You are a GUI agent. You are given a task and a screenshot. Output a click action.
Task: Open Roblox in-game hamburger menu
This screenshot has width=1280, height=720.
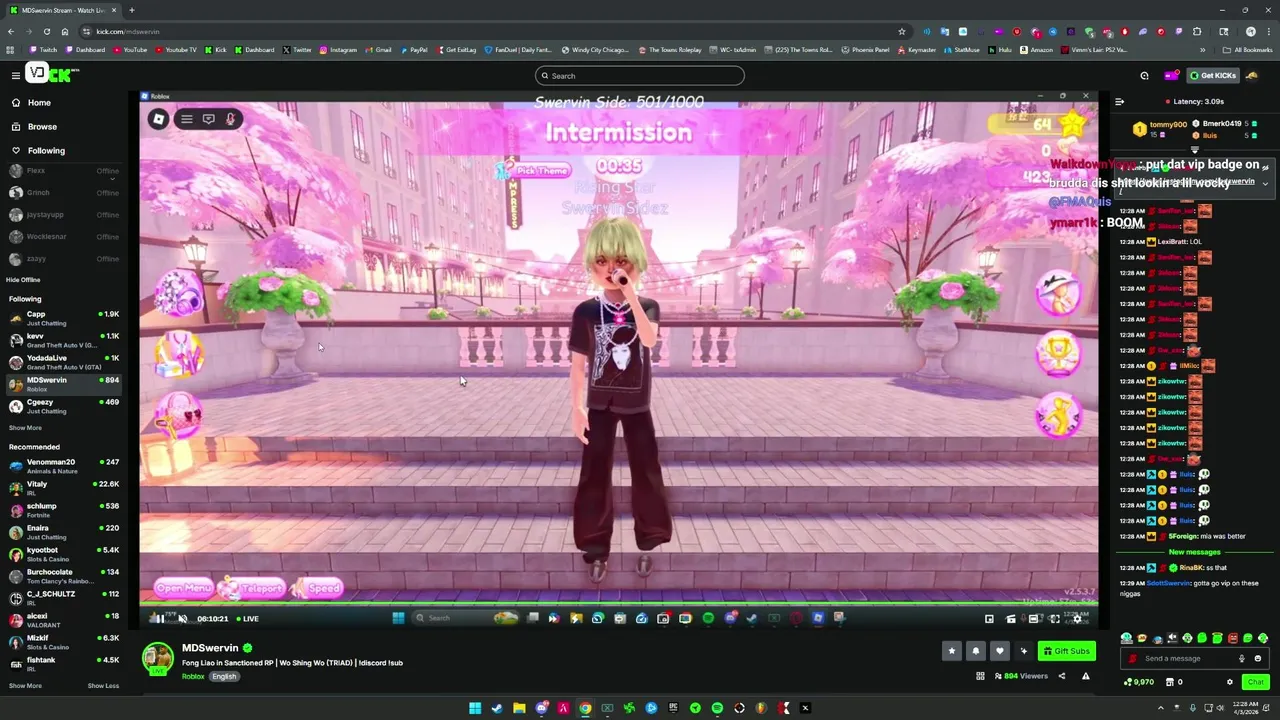coord(186,119)
